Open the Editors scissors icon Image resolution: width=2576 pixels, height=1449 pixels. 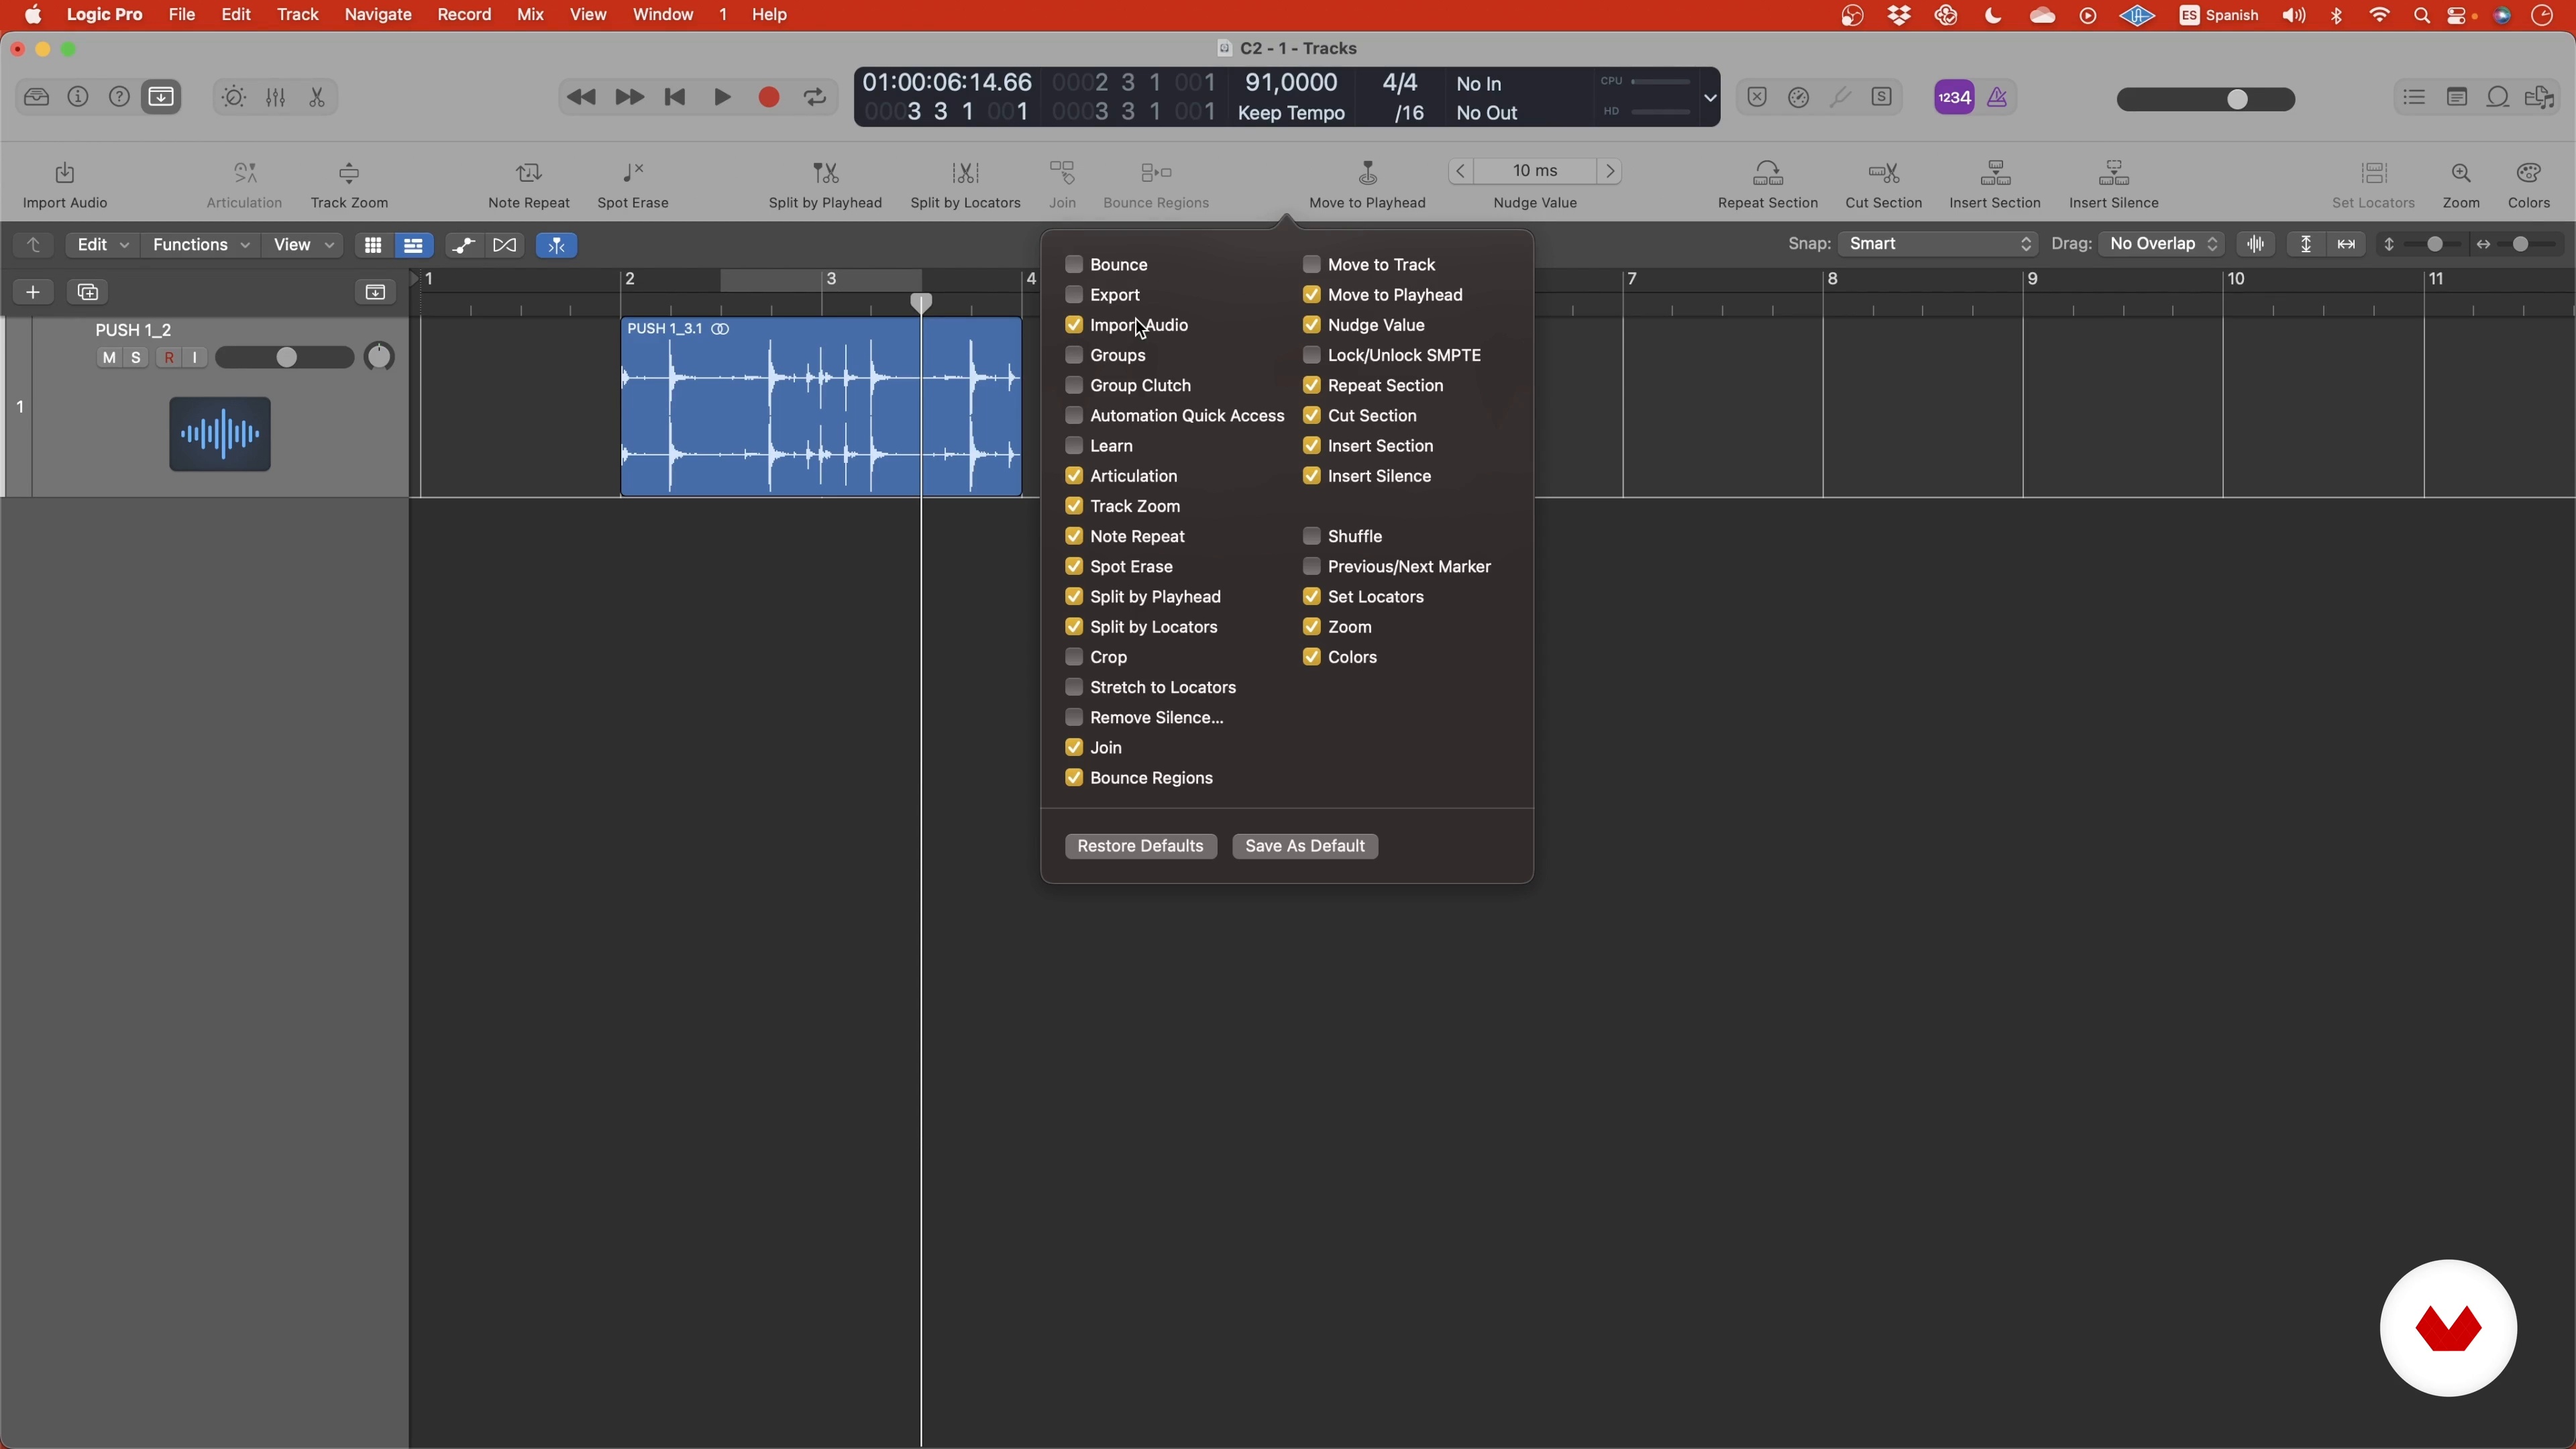tap(317, 97)
